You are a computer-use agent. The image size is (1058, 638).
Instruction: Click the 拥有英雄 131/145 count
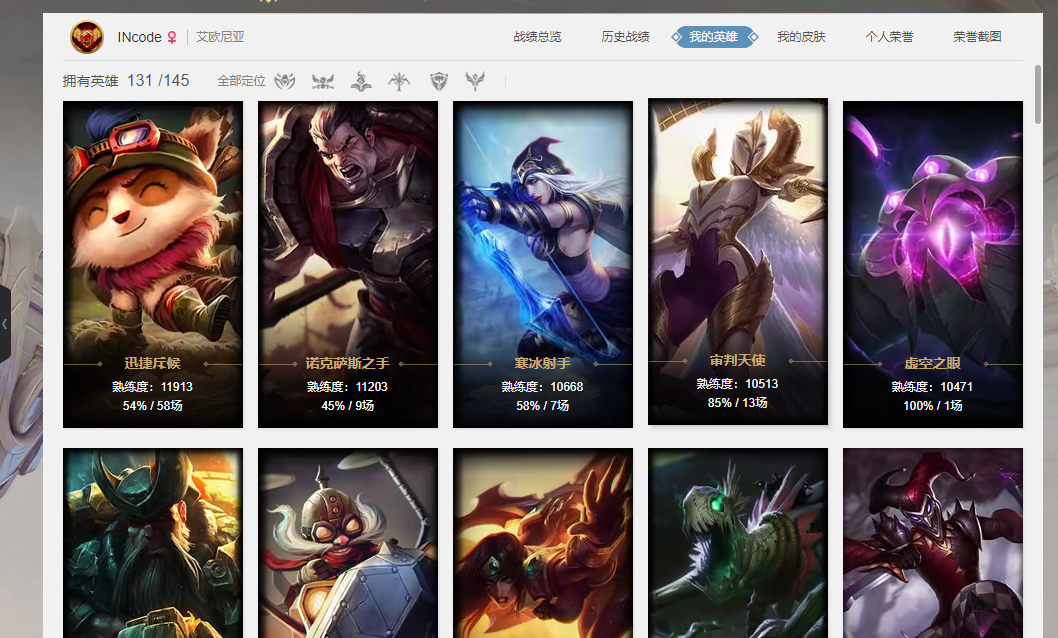tap(126, 81)
